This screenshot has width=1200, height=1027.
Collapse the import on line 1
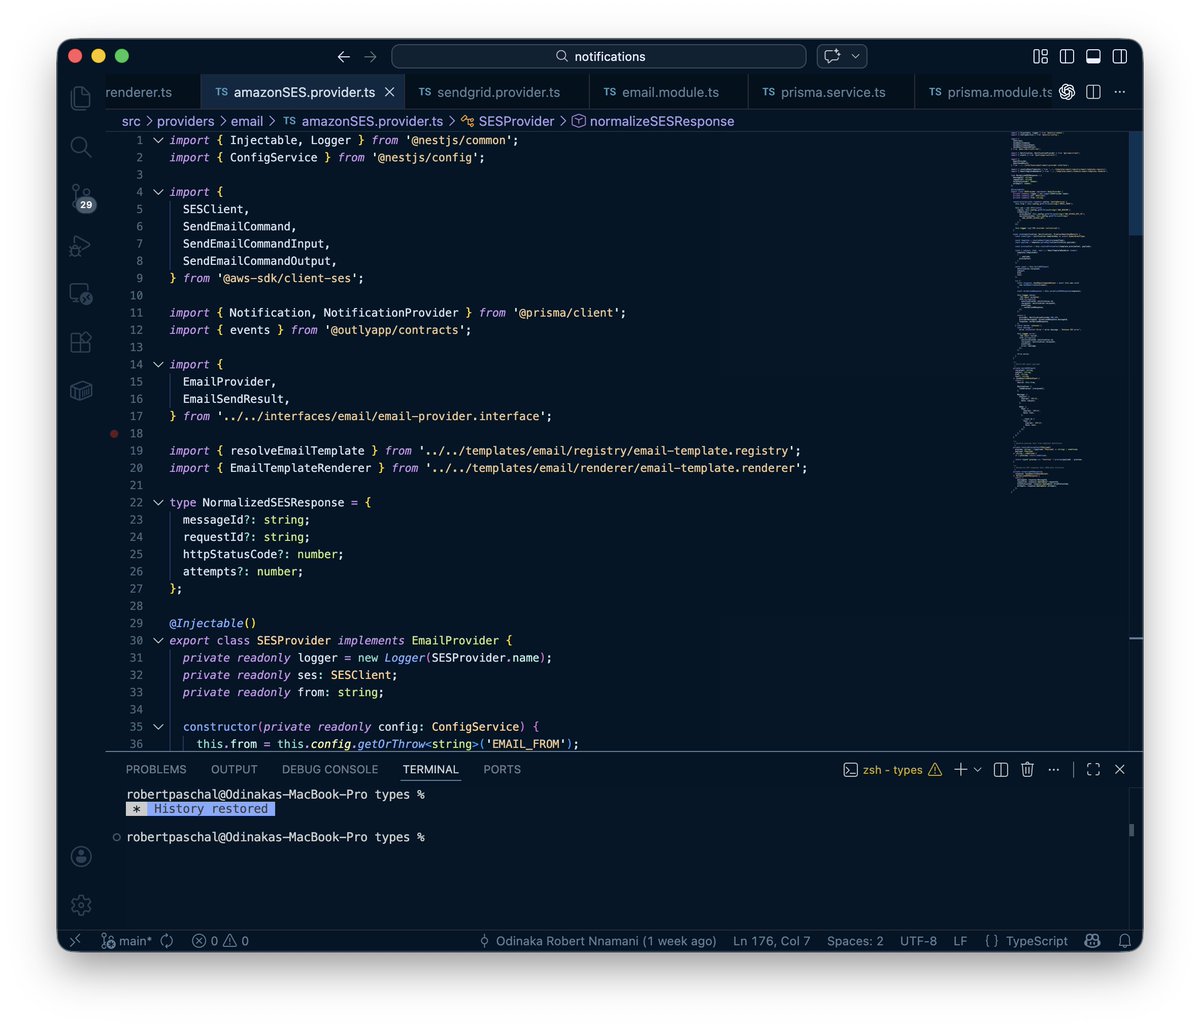(158, 141)
